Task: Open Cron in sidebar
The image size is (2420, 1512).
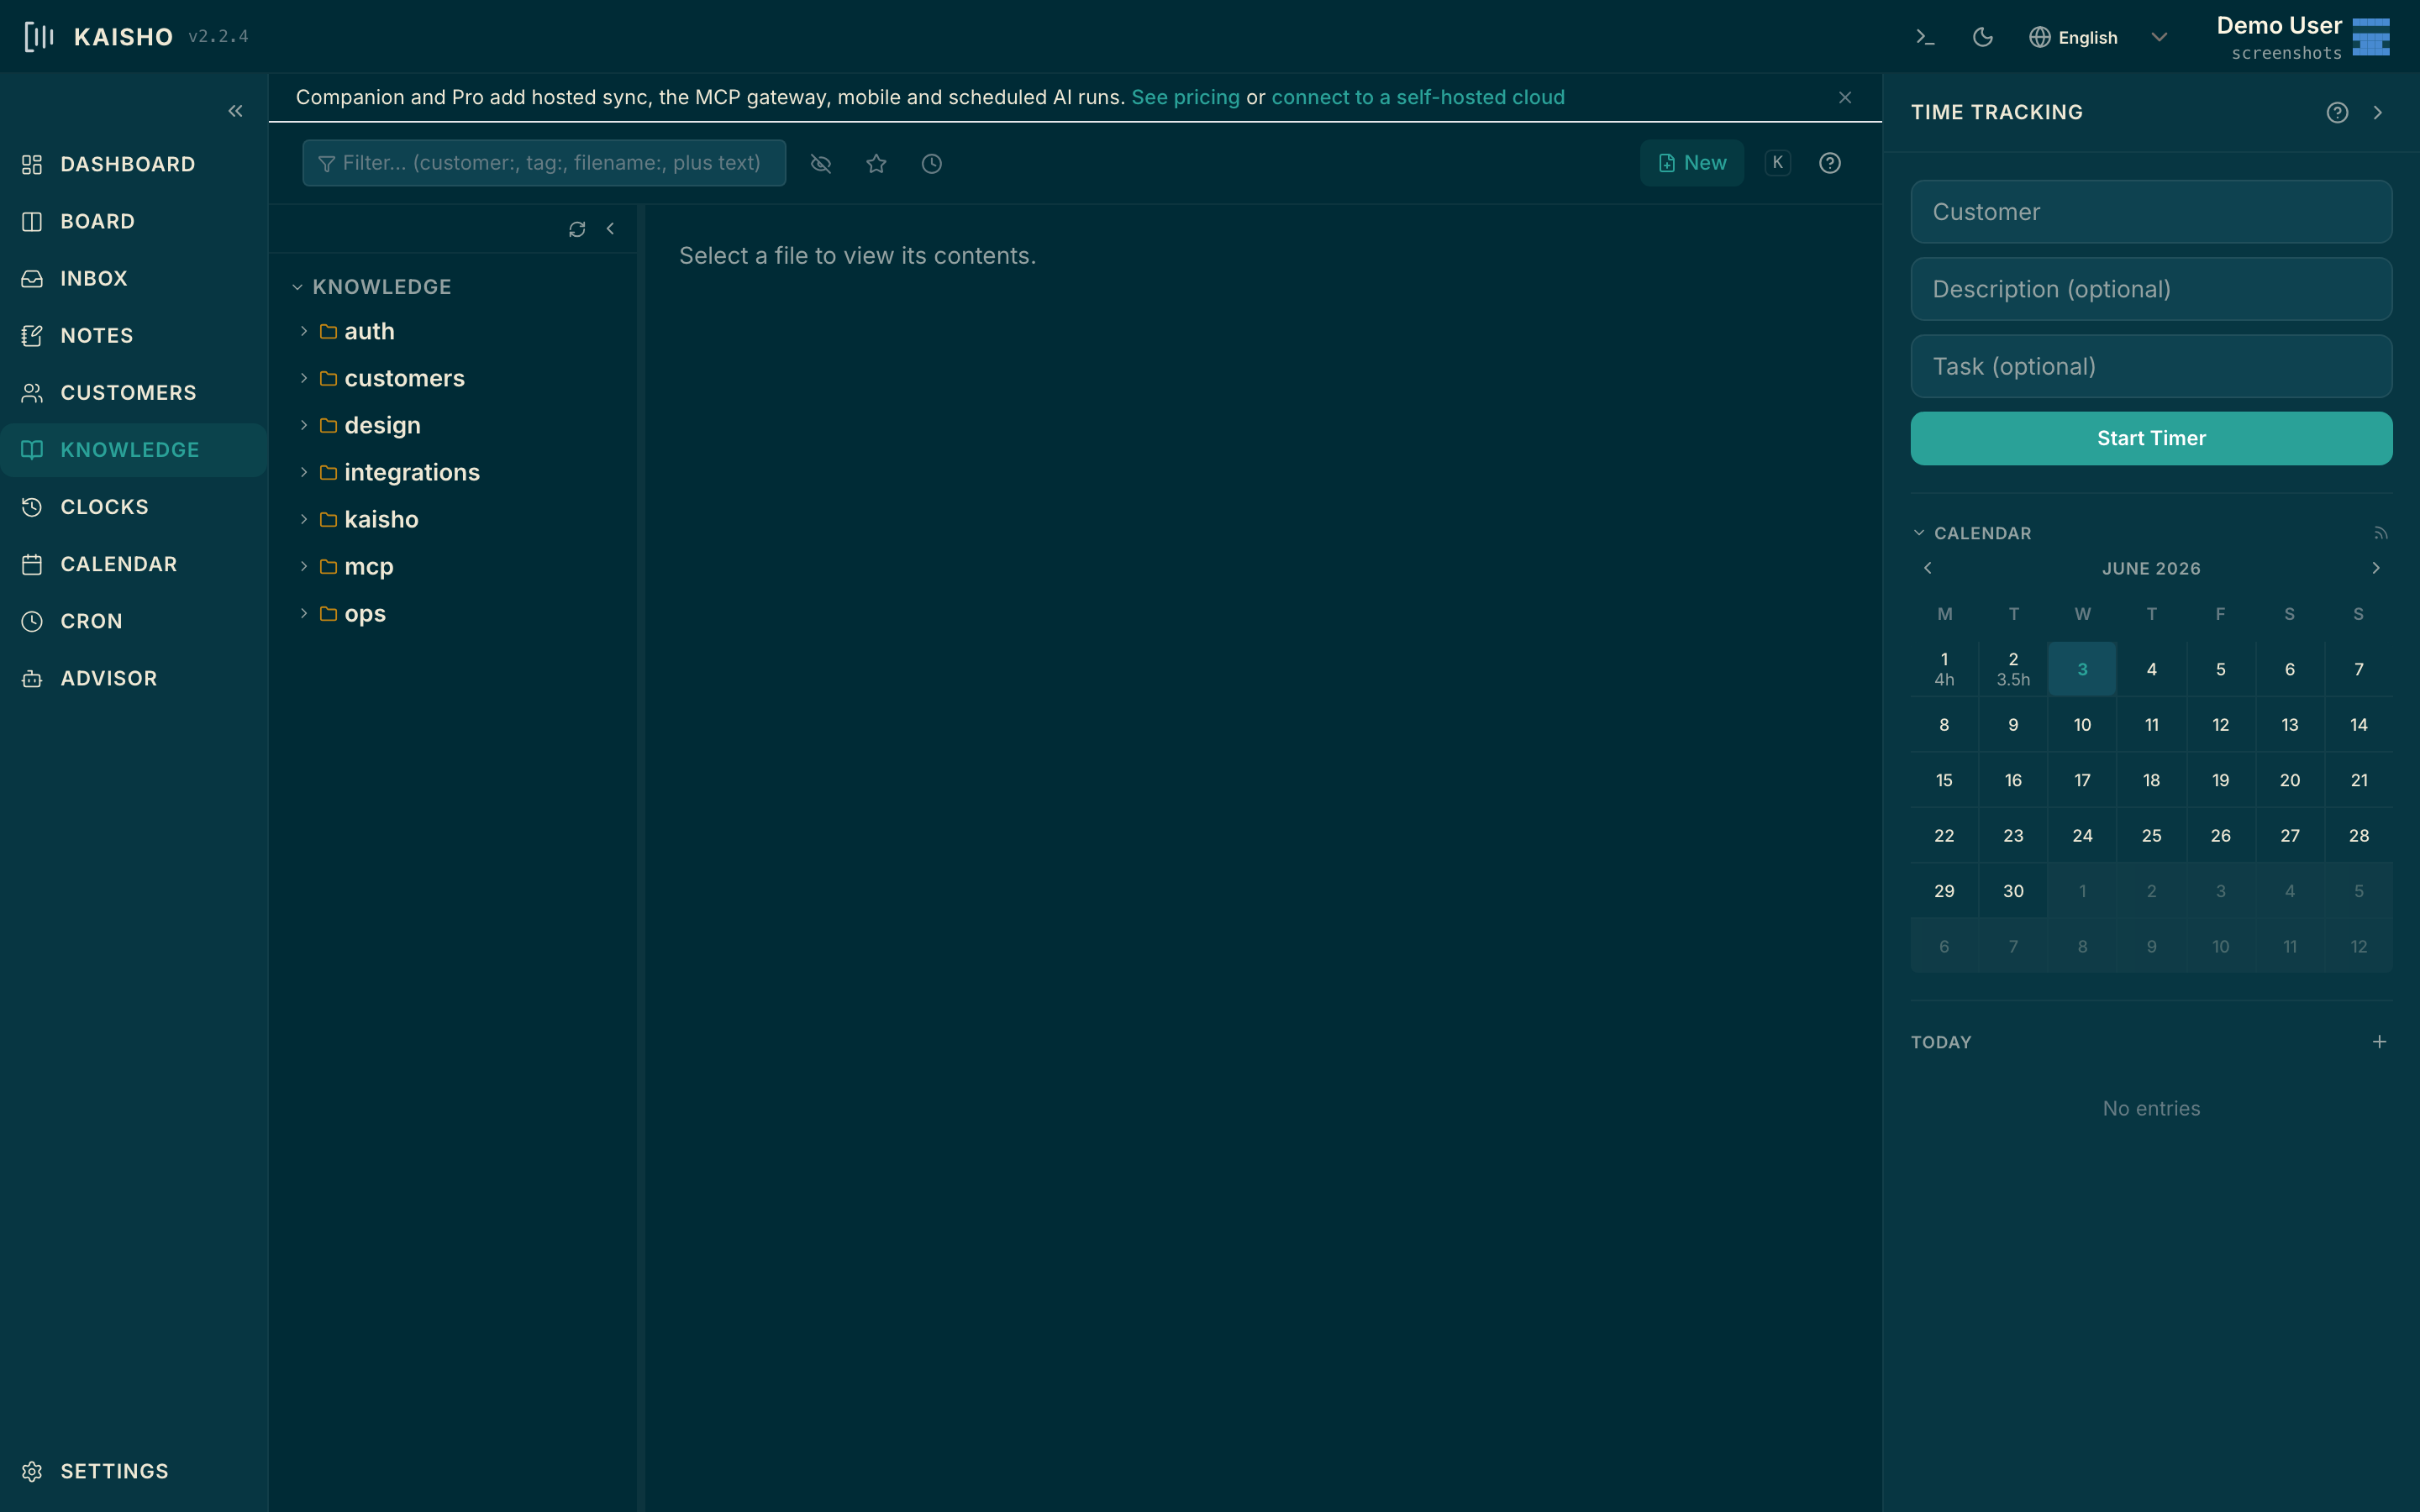Action: 134,621
